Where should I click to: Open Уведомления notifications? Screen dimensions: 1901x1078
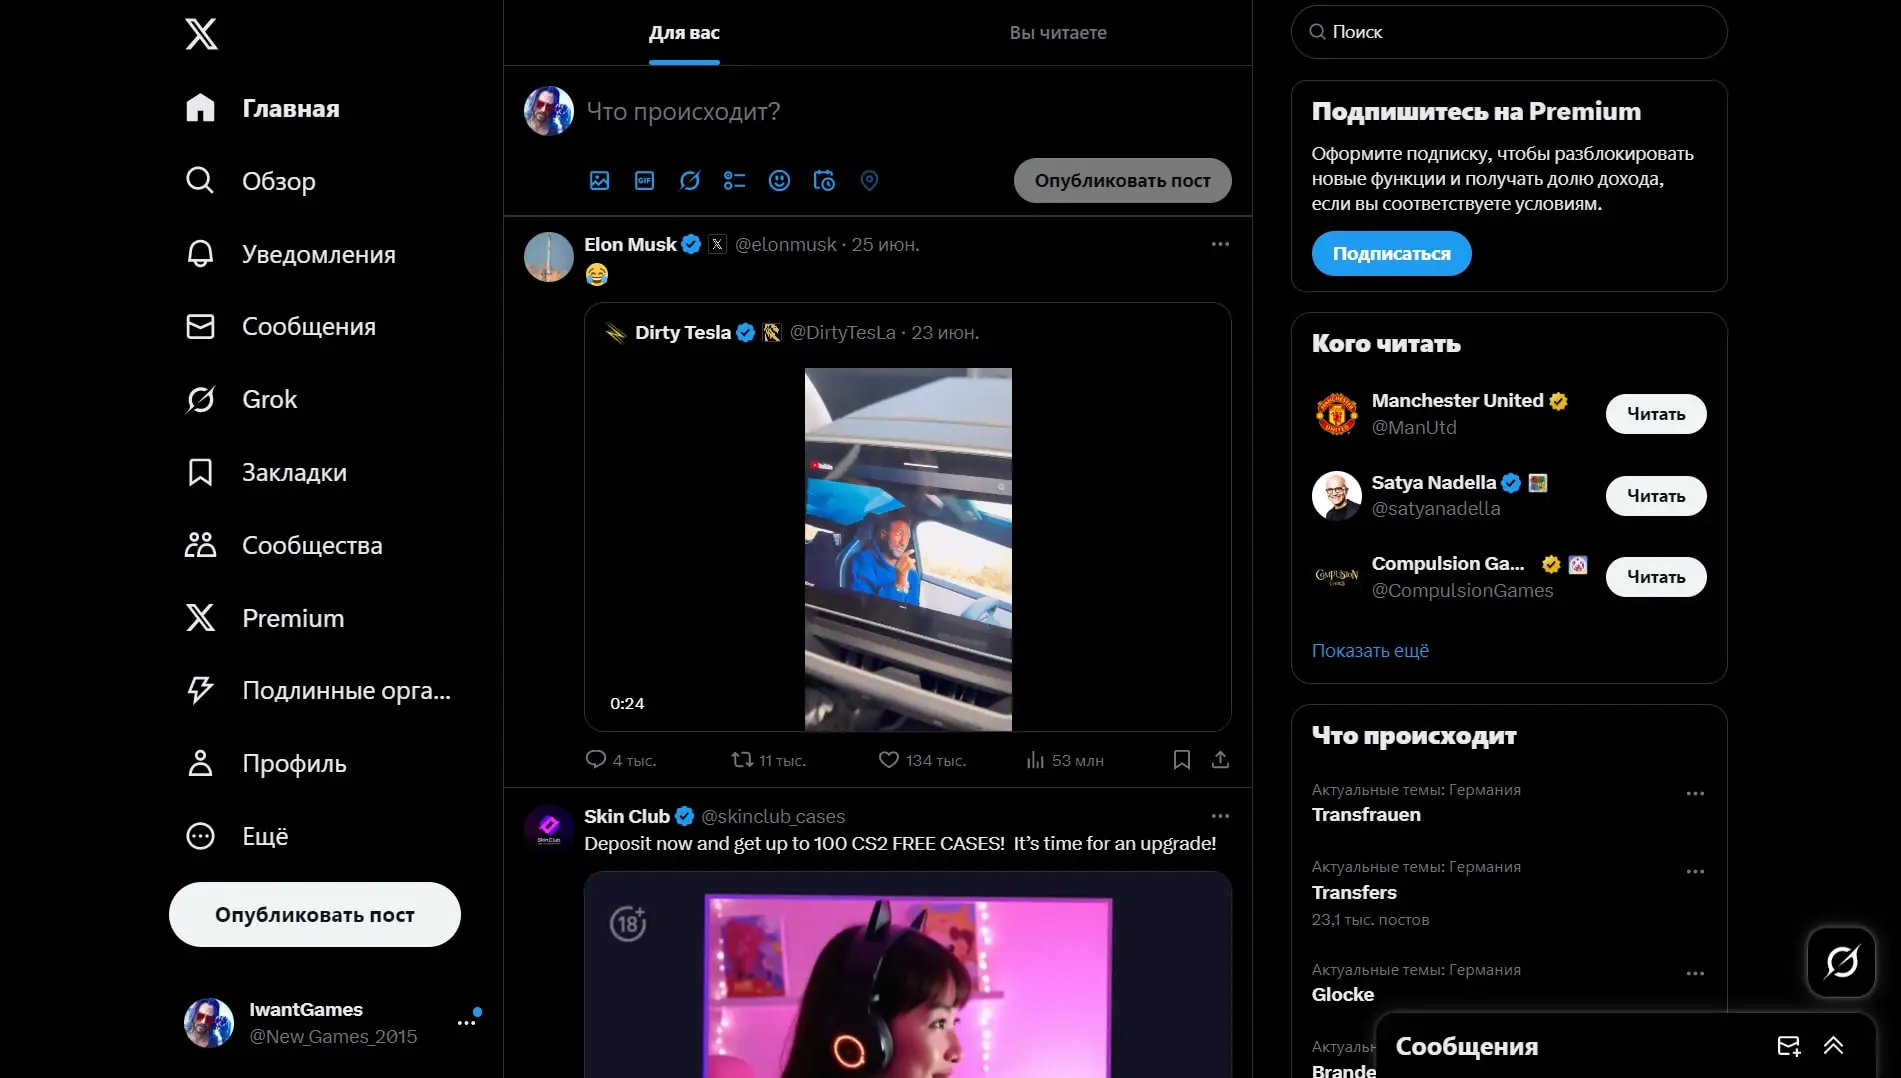click(x=291, y=254)
